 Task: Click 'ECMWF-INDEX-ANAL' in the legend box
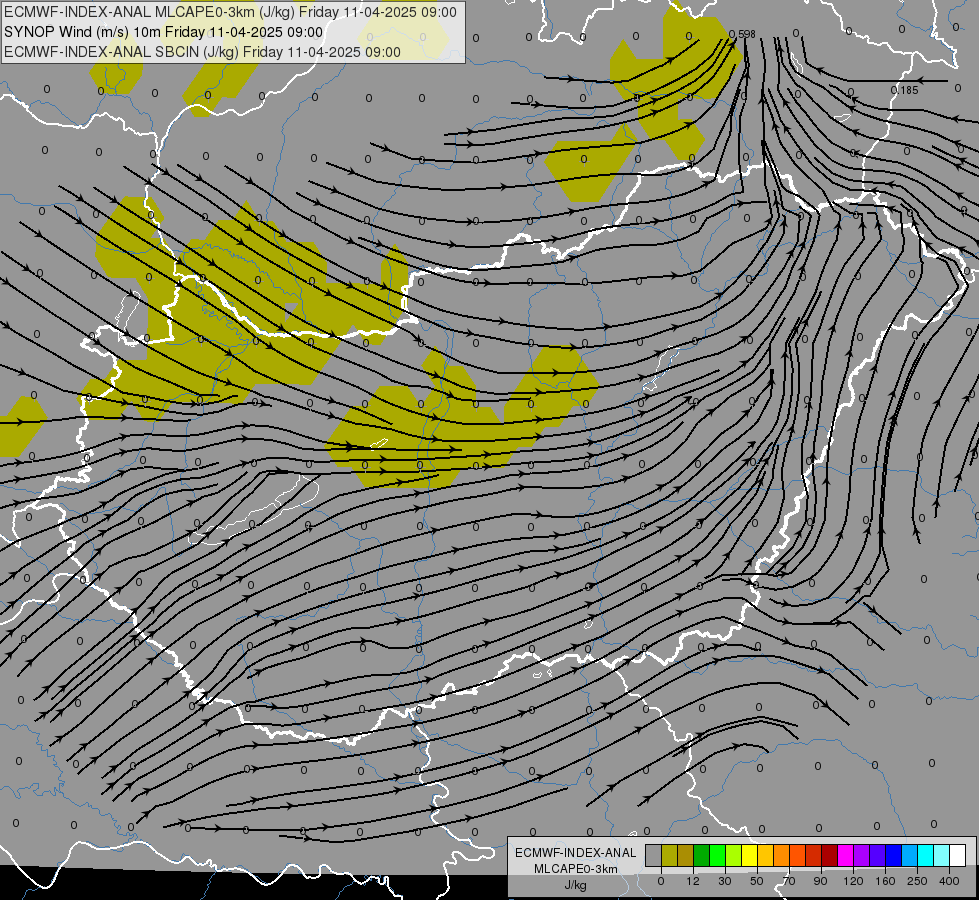pyautogui.click(x=576, y=853)
